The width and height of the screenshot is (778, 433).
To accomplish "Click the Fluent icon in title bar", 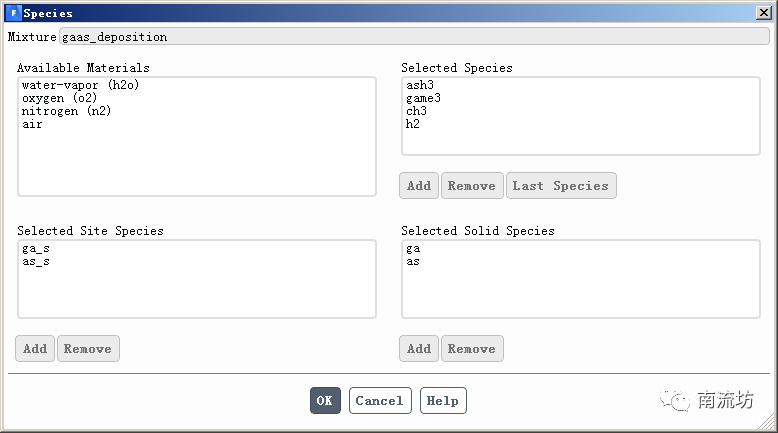I will tap(12, 13).
